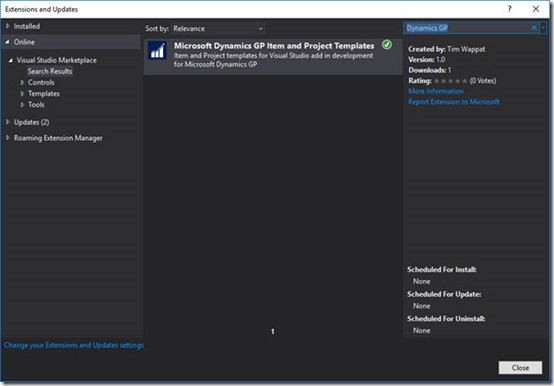Collapse the Visual Studio Marketplace node

tap(11, 60)
